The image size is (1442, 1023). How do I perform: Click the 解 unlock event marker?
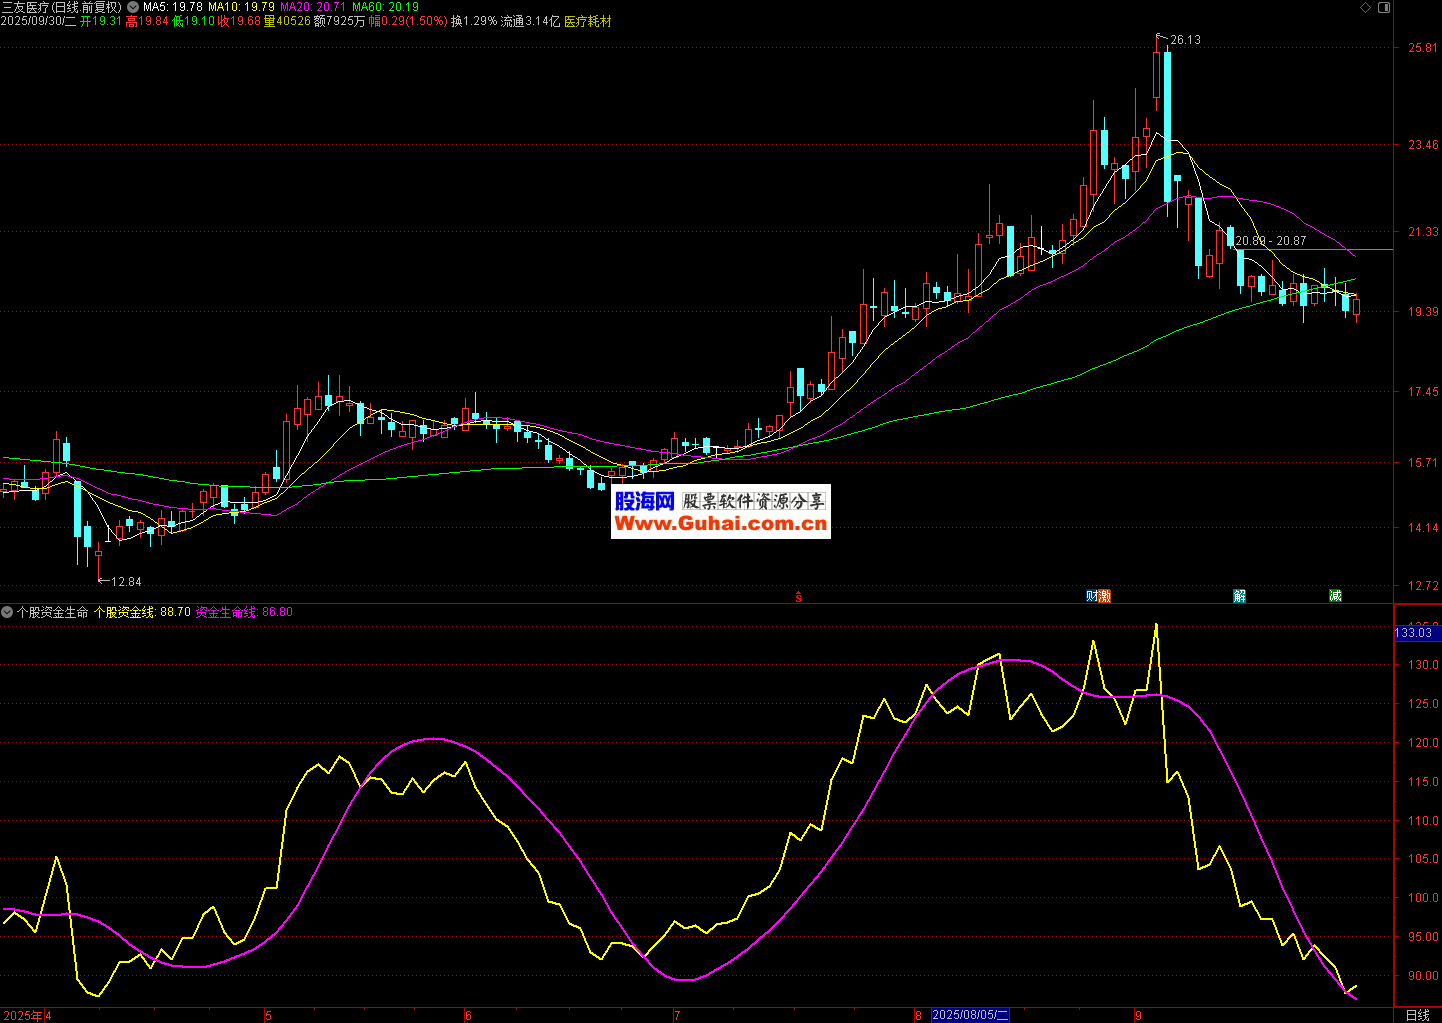(1240, 596)
